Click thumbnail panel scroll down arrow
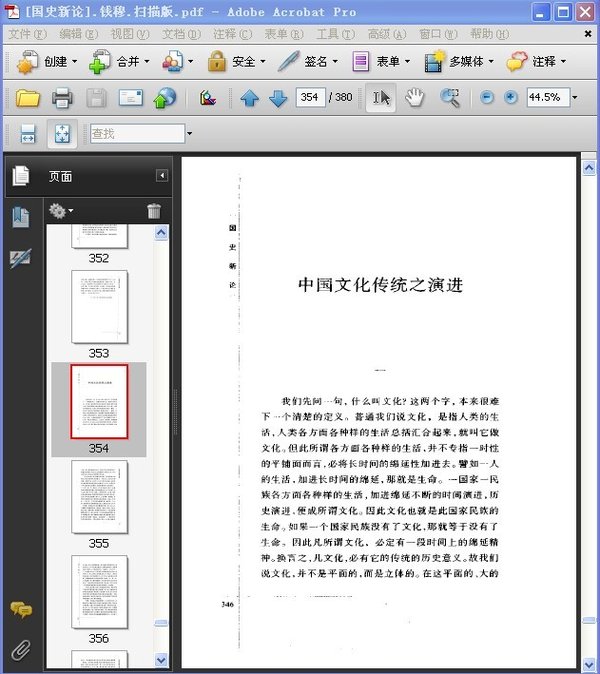 point(161,660)
